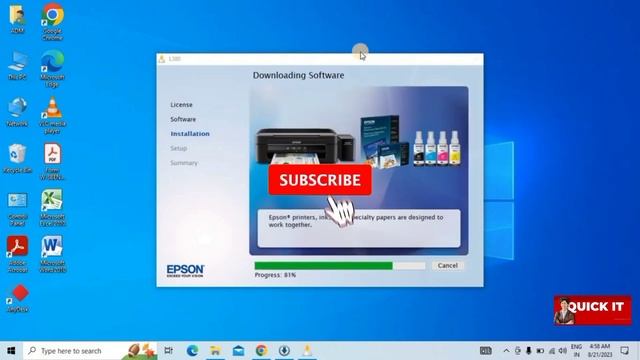Select Microsoft Excel desktop shortcut
The width and height of the screenshot is (640, 360).
click(52, 208)
